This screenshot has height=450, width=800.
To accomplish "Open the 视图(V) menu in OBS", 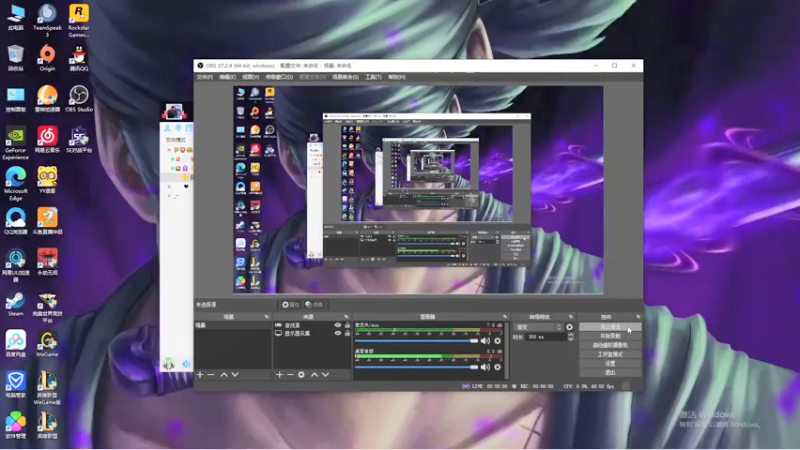I will pos(251,77).
